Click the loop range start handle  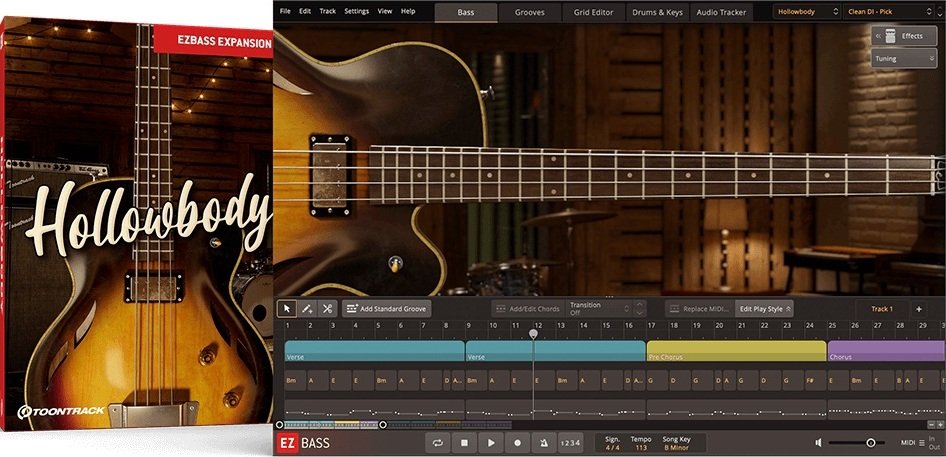point(279,425)
